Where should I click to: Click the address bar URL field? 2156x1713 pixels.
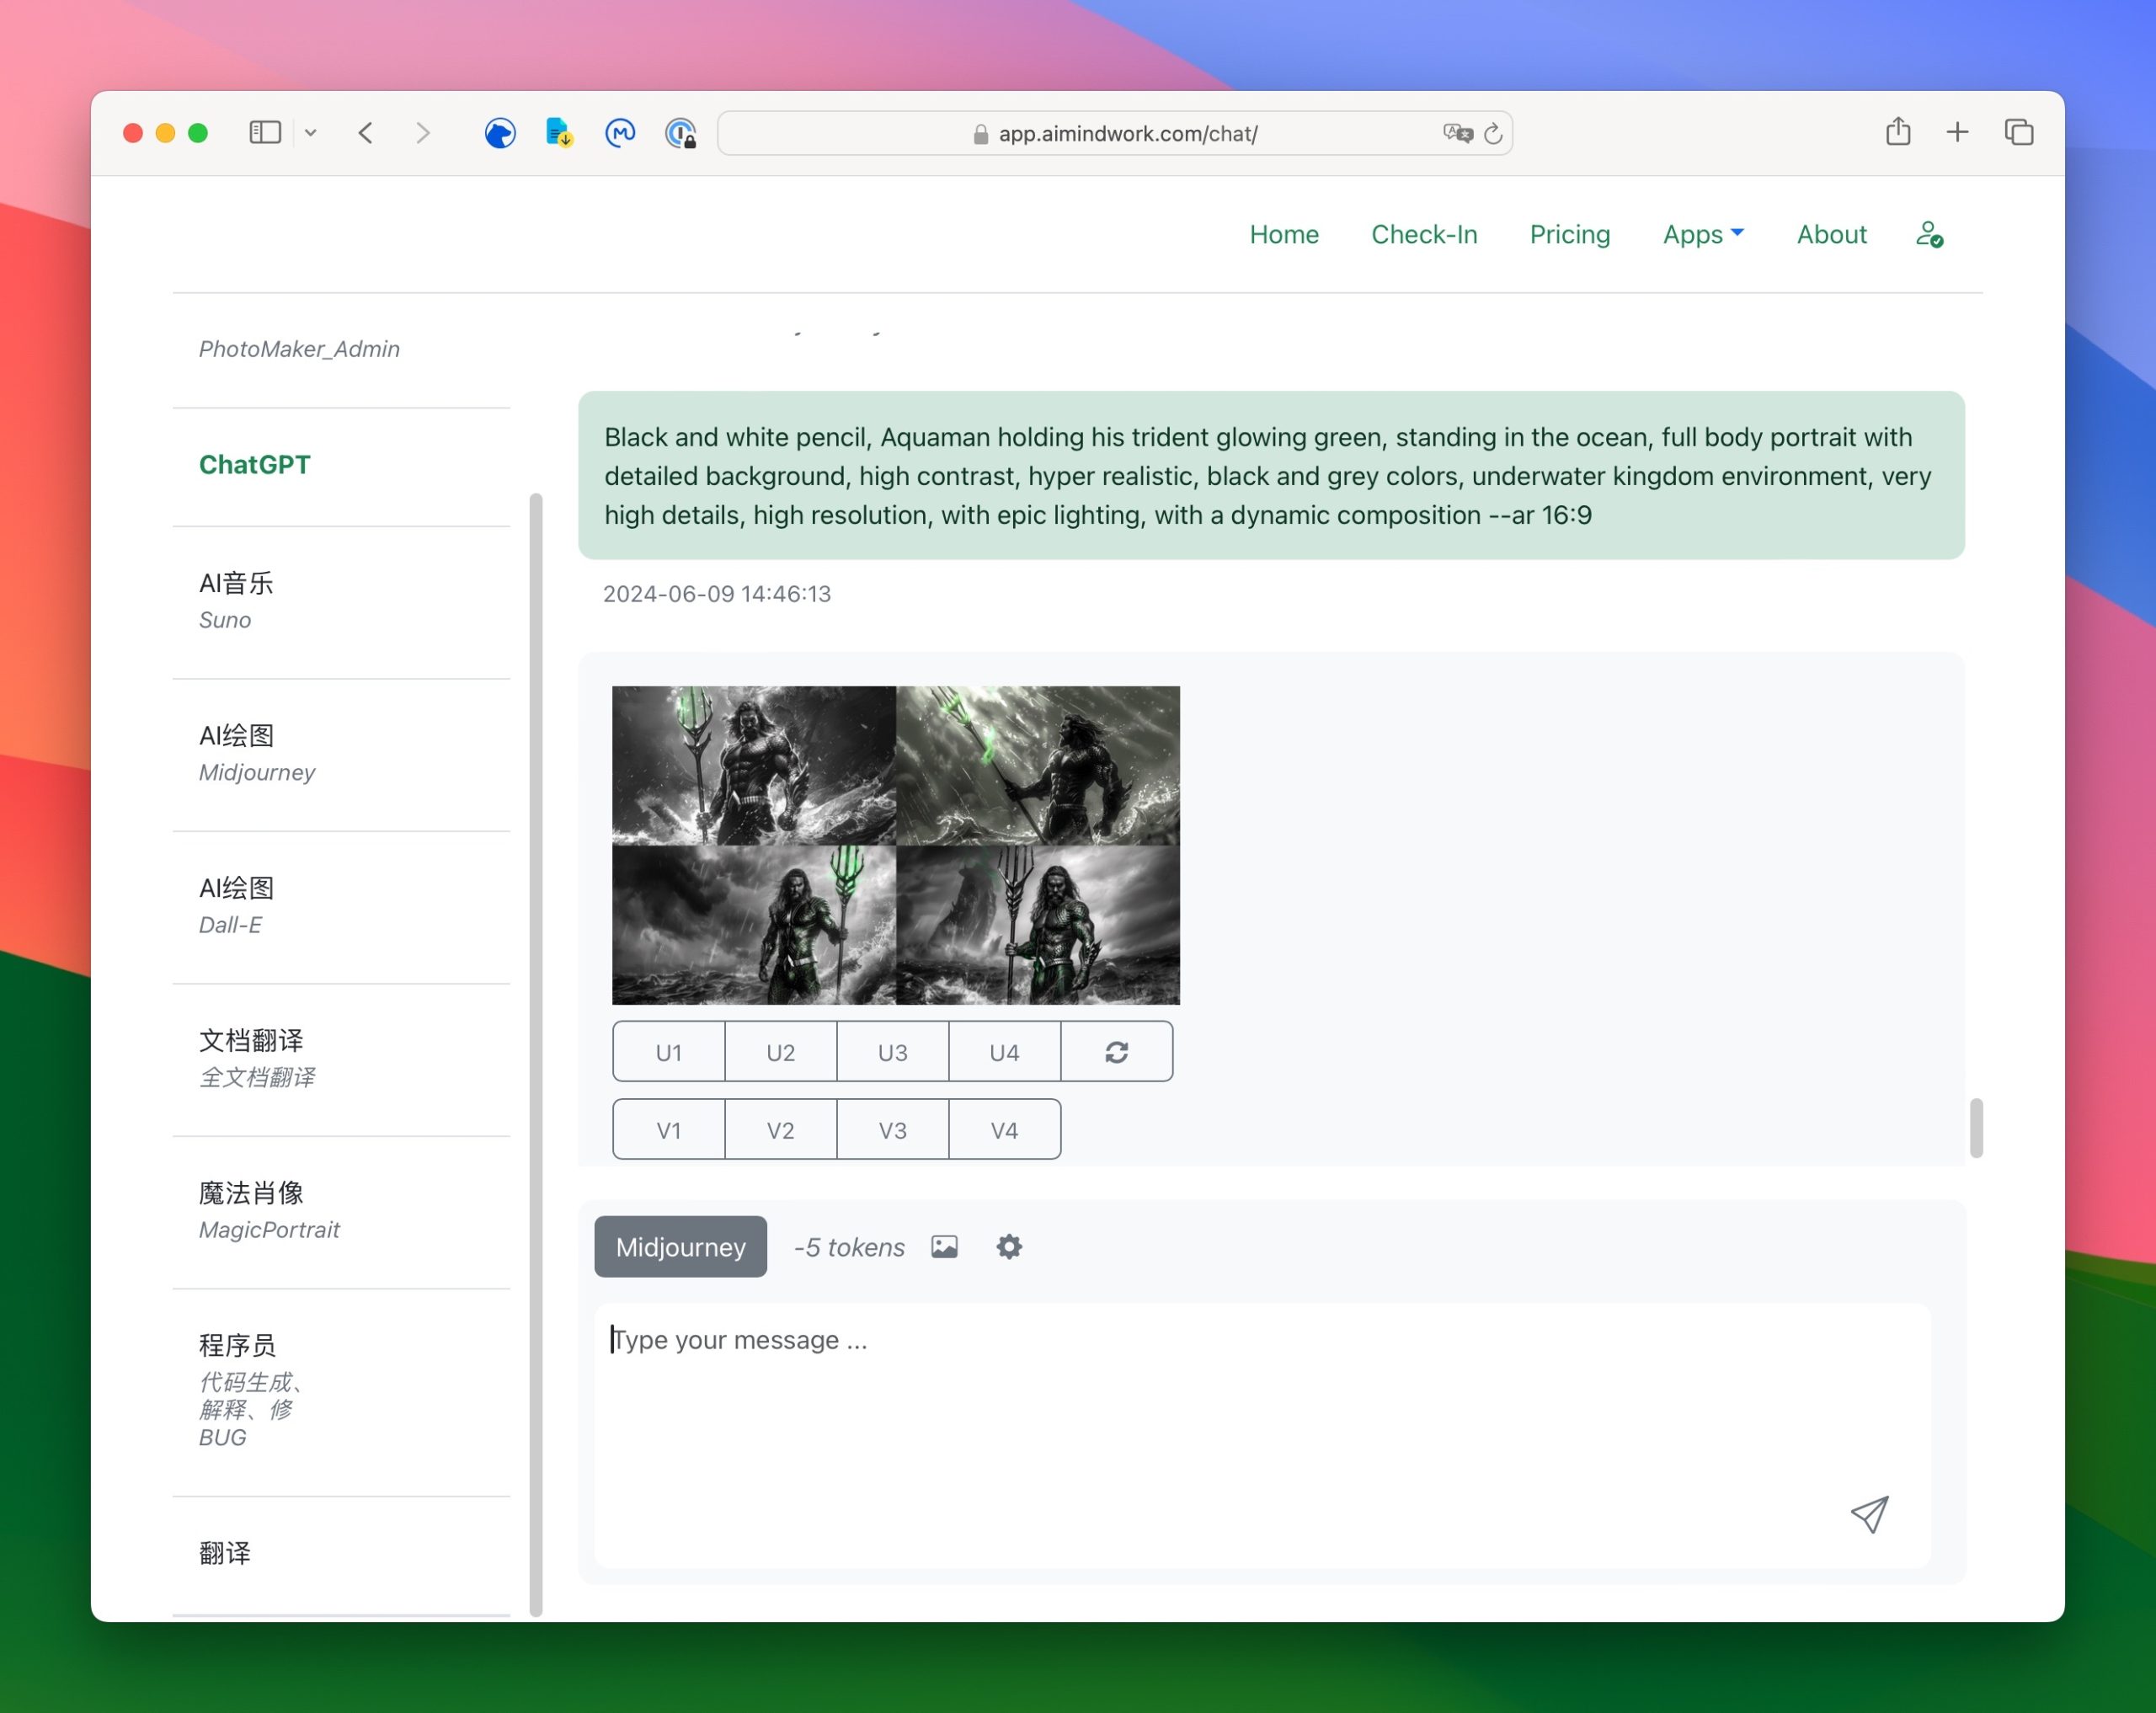1115,133
